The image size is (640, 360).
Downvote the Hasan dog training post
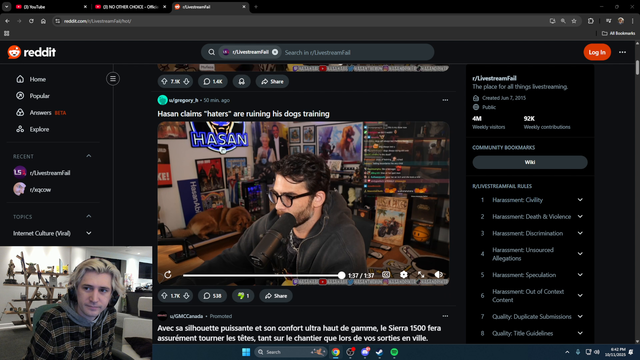tap(187, 296)
